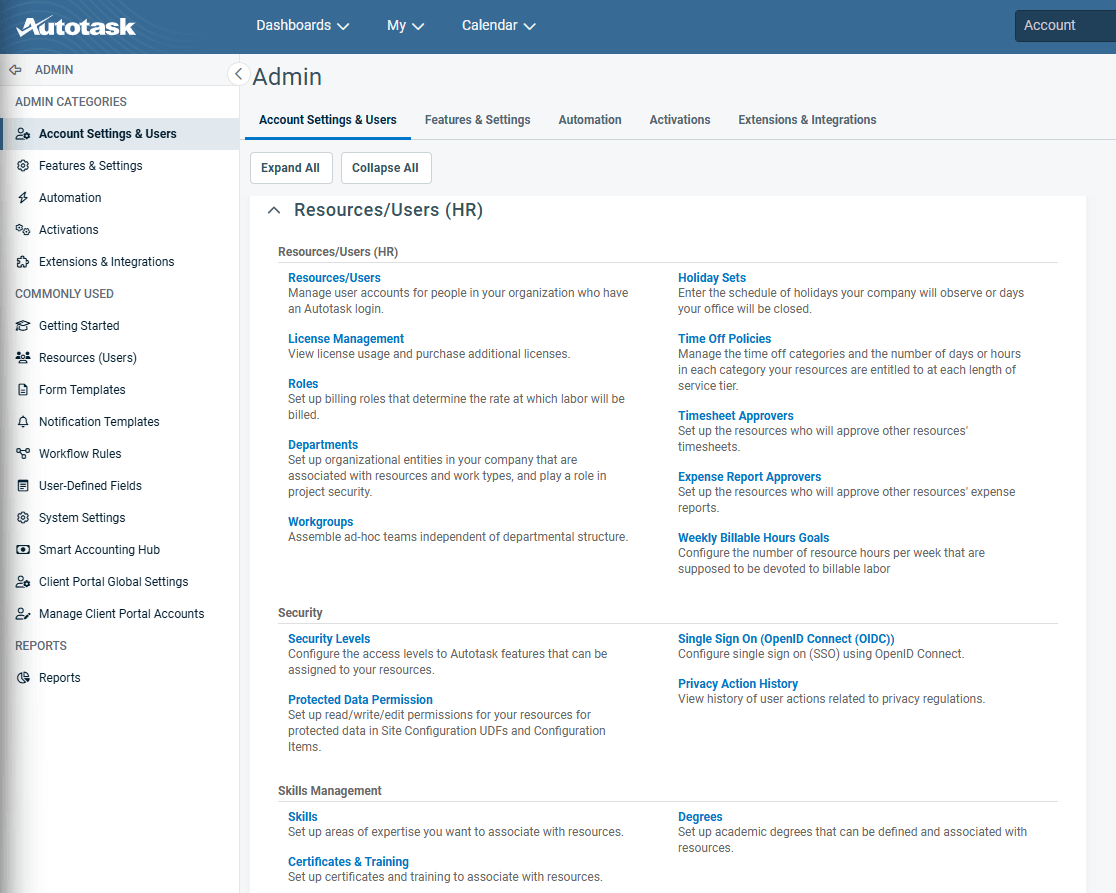Viewport: 1116px width, 893px height.
Task: Switch to the Automation tab
Action: pos(589,120)
